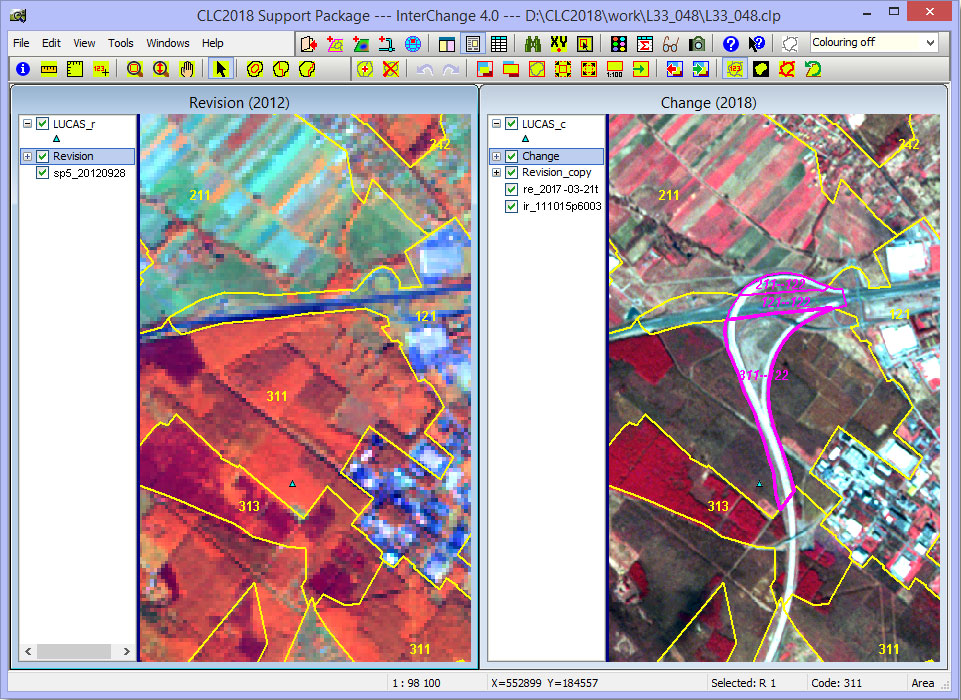Uncheck the LUCAS_c layer checkbox
The image size is (961, 700).
click(512, 124)
